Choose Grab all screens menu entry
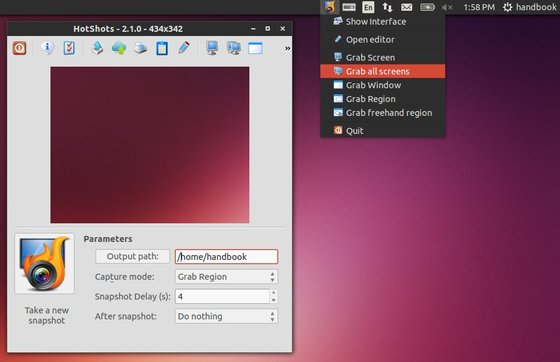Image resolution: width=560 pixels, height=362 pixels. (382, 71)
